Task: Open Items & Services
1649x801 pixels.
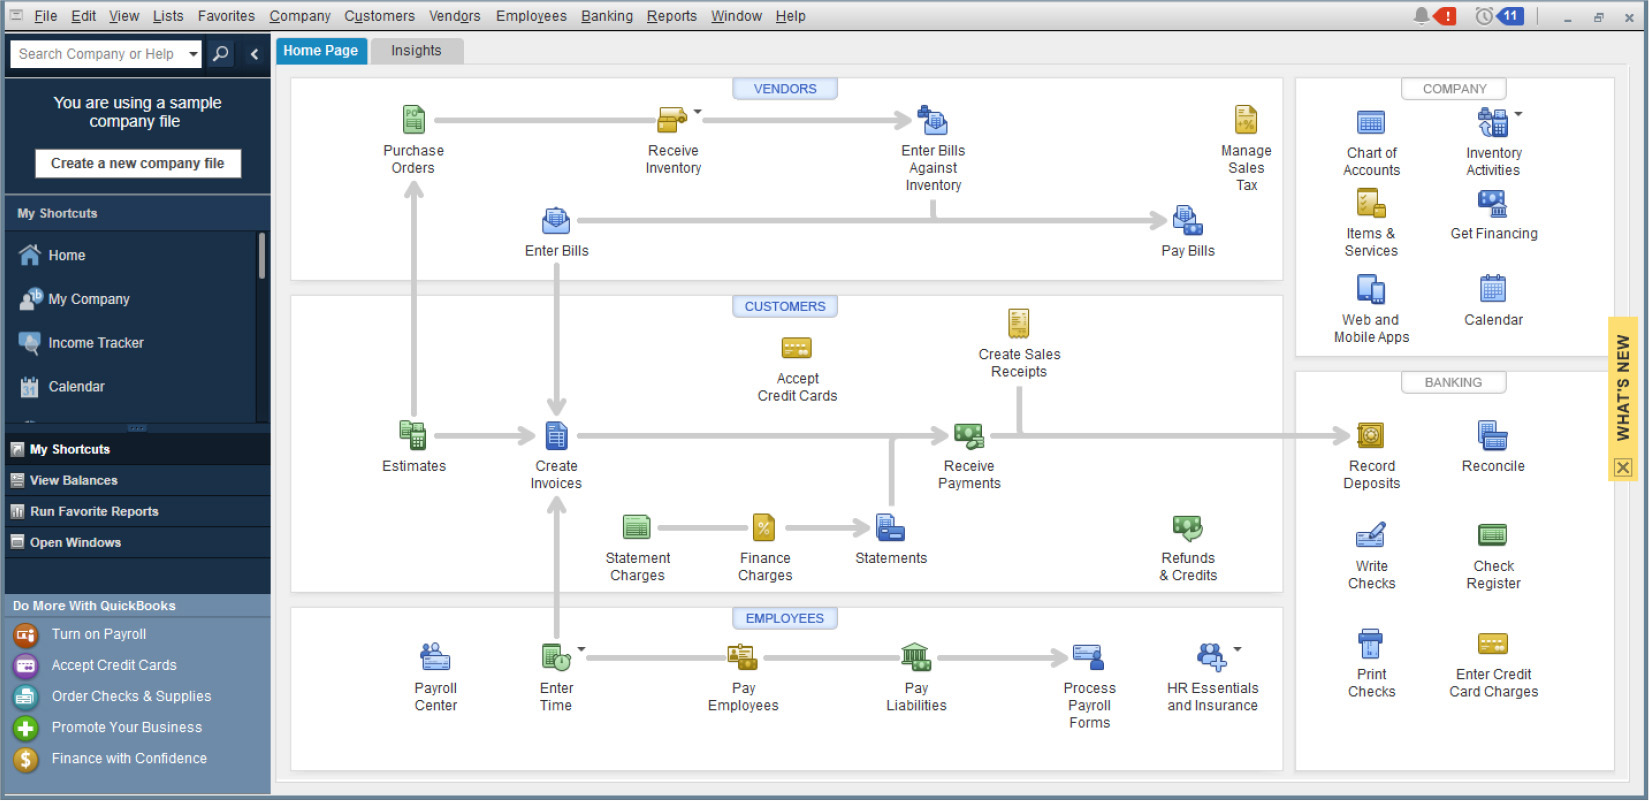Action: [1371, 204]
